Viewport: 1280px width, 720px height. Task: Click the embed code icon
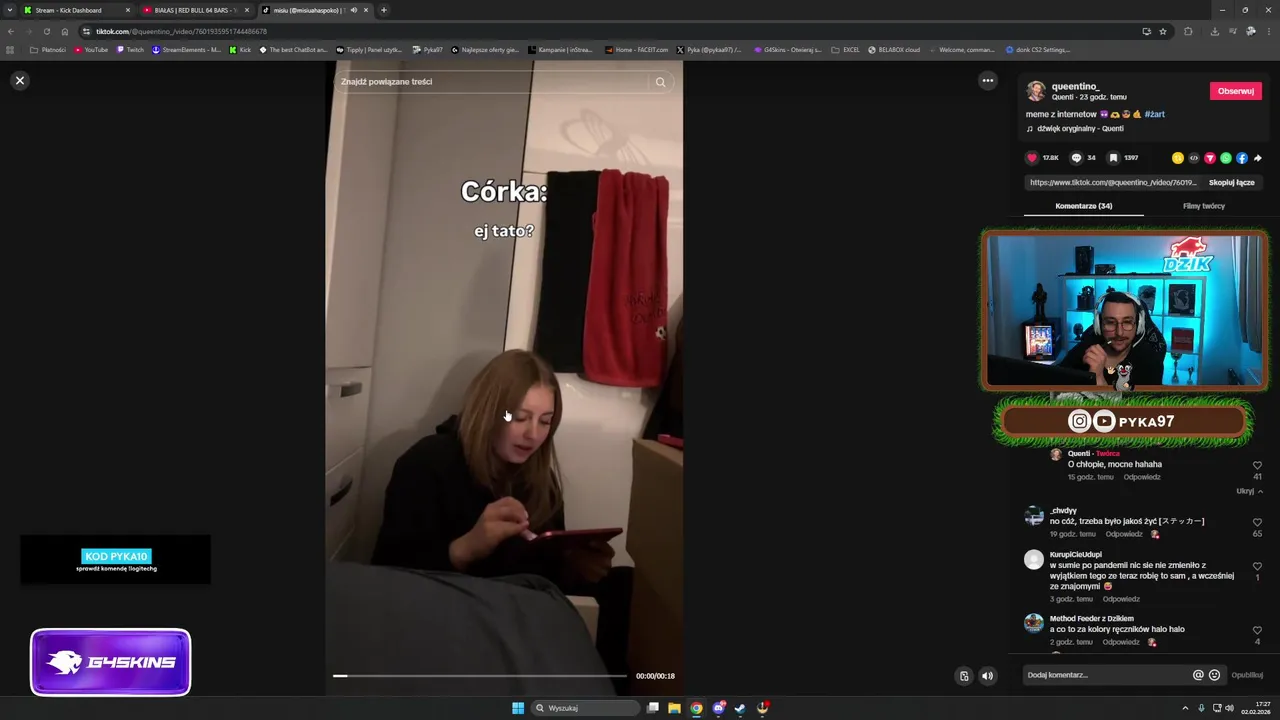pyautogui.click(x=1194, y=158)
